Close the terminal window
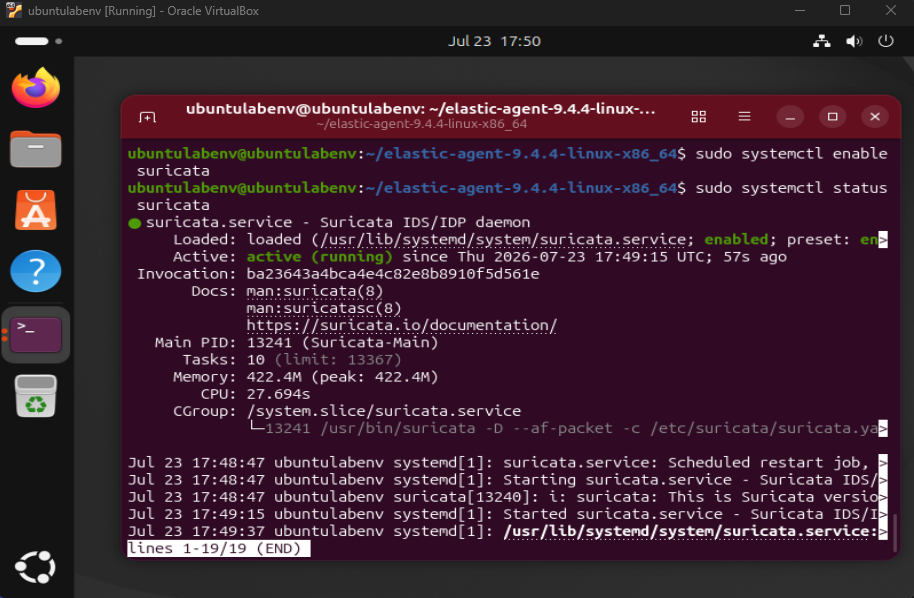Screen dimensions: 914x598 (875, 117)
